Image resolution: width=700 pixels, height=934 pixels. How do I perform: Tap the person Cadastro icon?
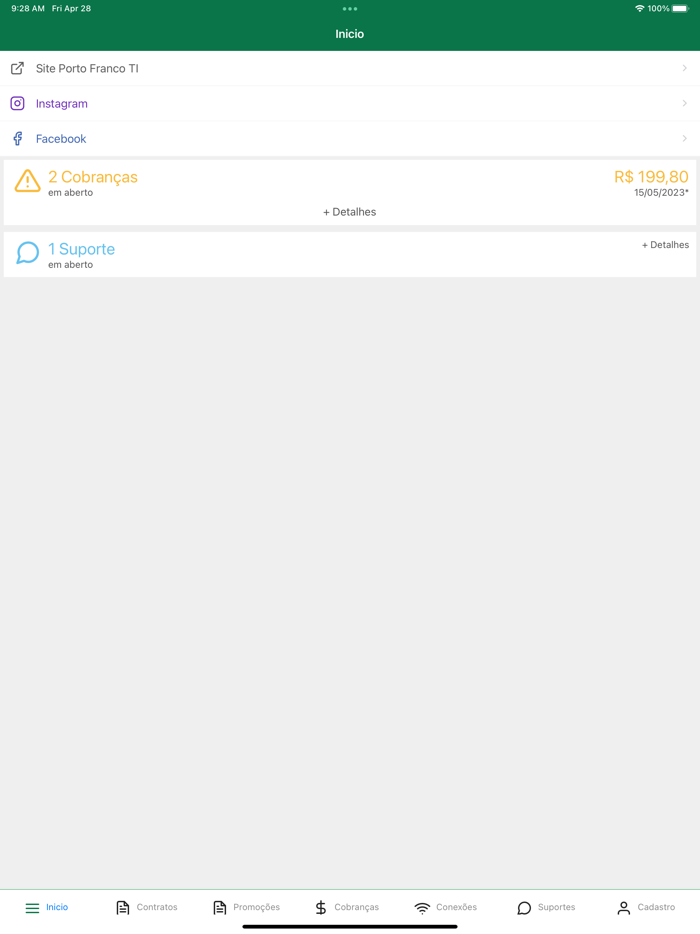pyautogui.click(x=623, y=907)
